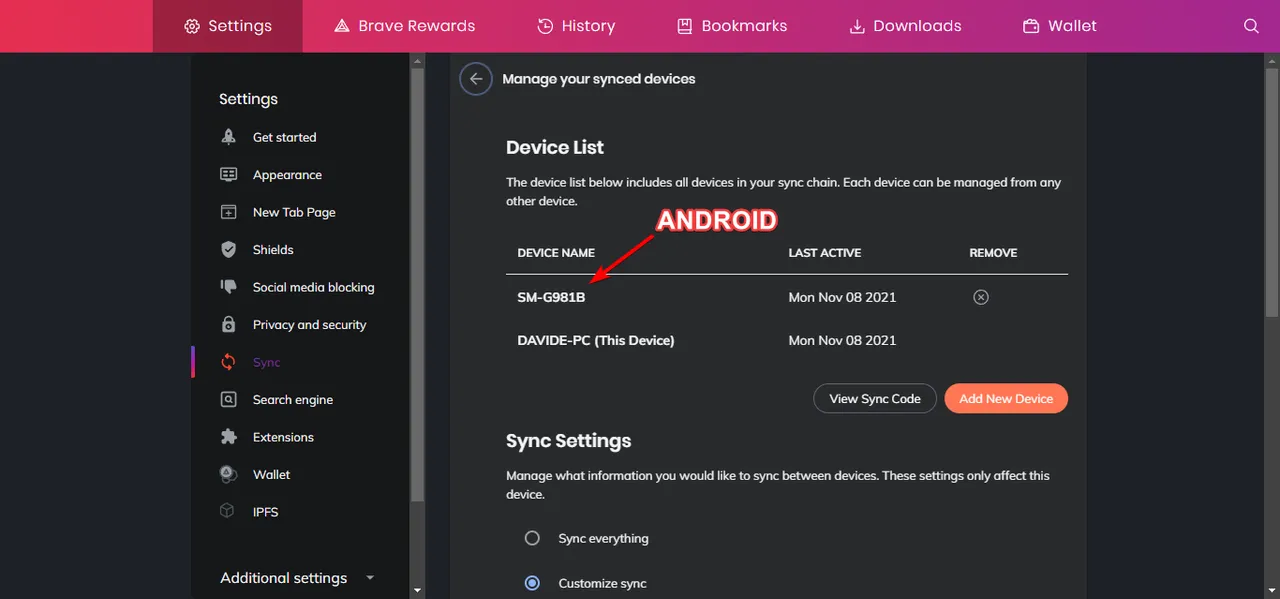Open the Settings tab in top bar
Viewport: 1280px width, 599px height.
228,26
